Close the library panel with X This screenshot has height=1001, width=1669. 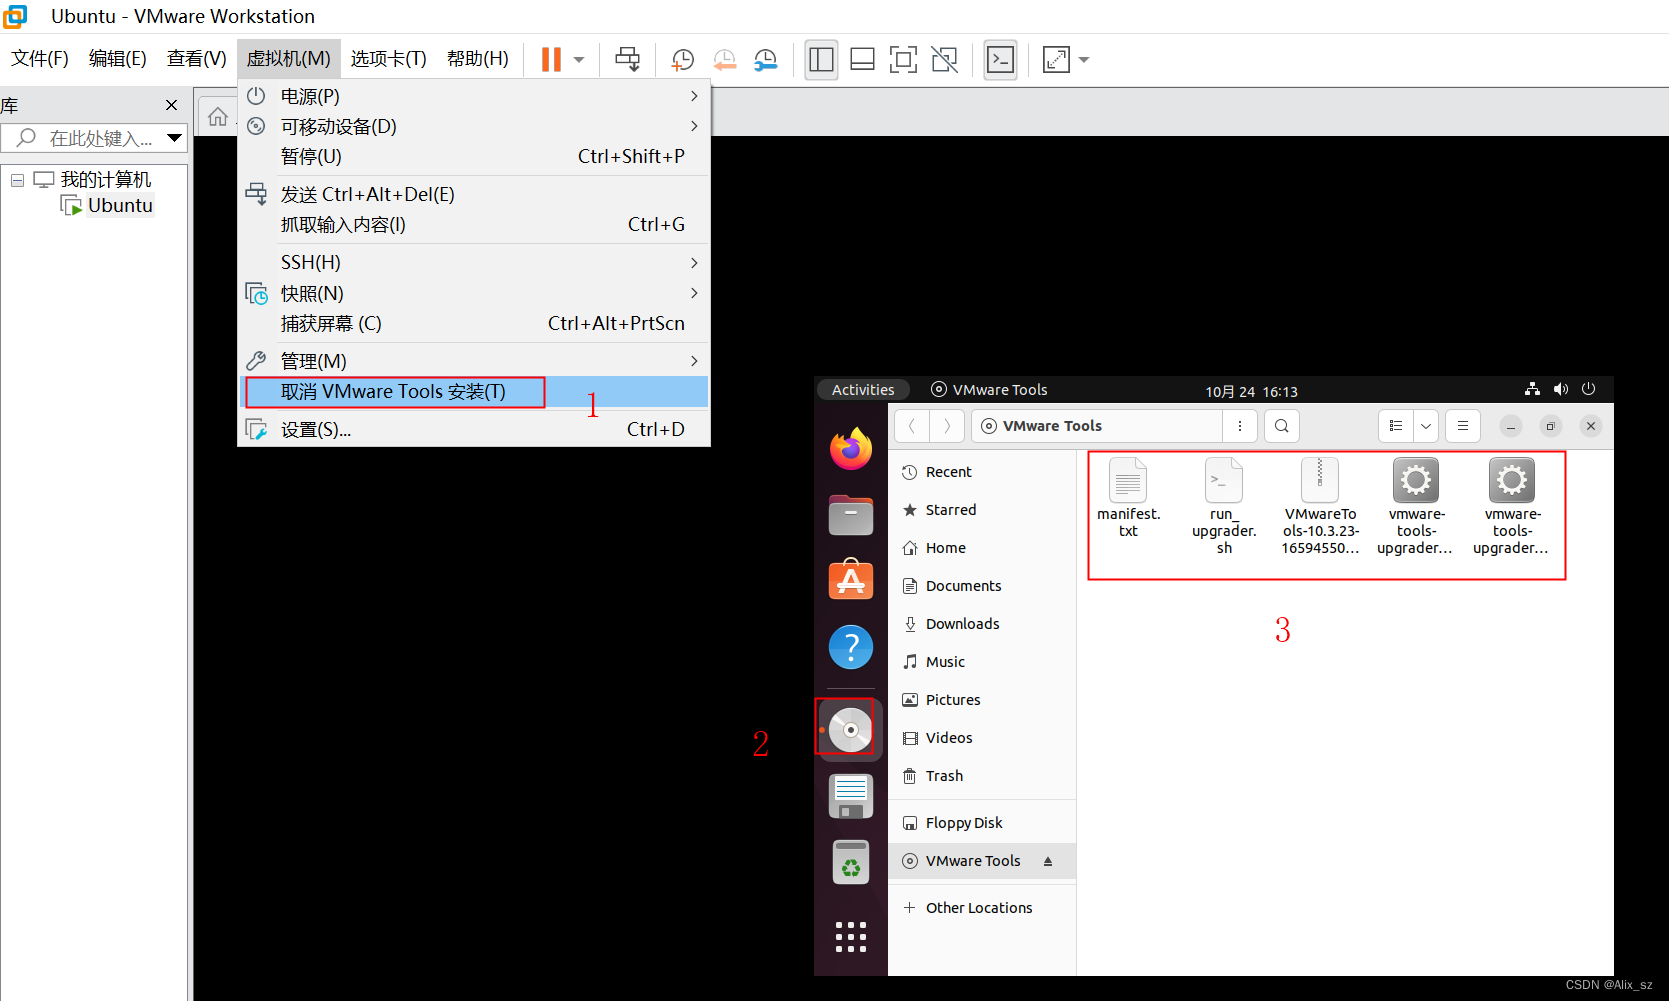pyautogui.click(x=172, y=105)
